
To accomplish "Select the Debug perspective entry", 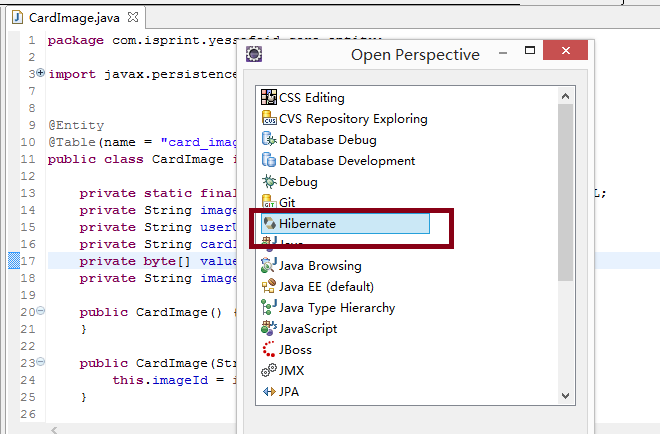I will tap(298, 181).
